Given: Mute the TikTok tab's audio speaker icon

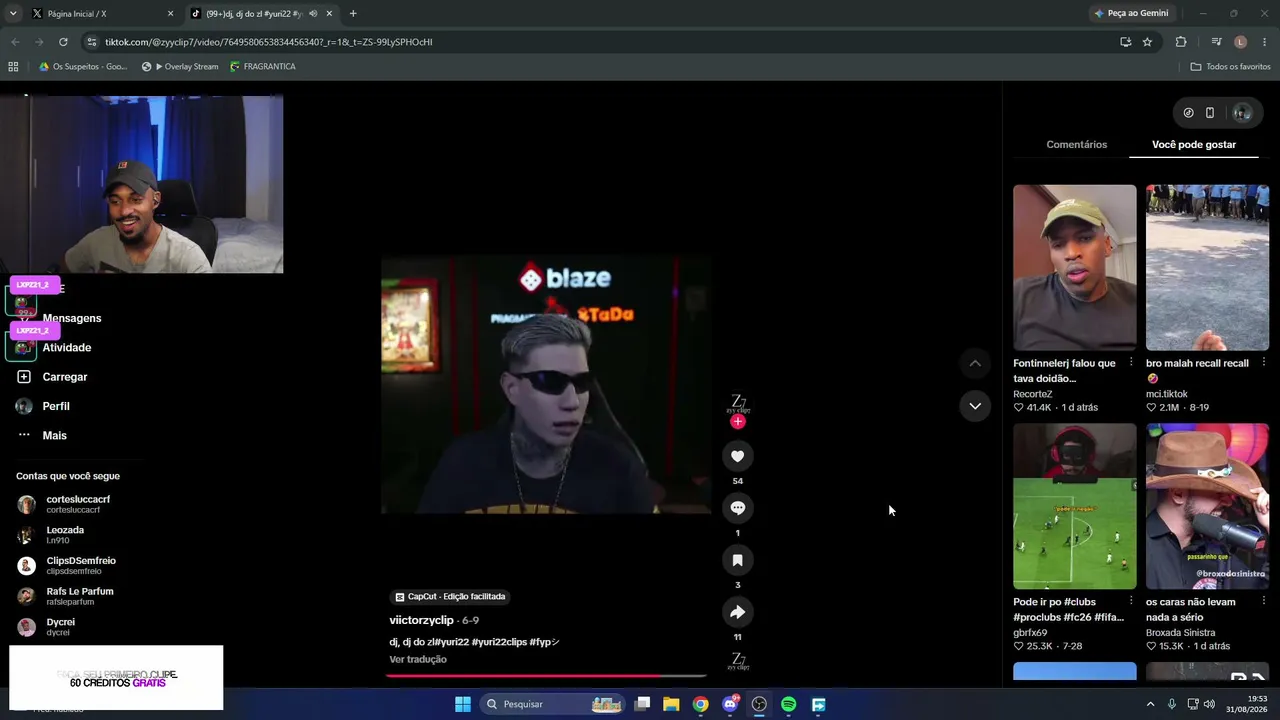Looking at the screenshot, I should [312, 14].
